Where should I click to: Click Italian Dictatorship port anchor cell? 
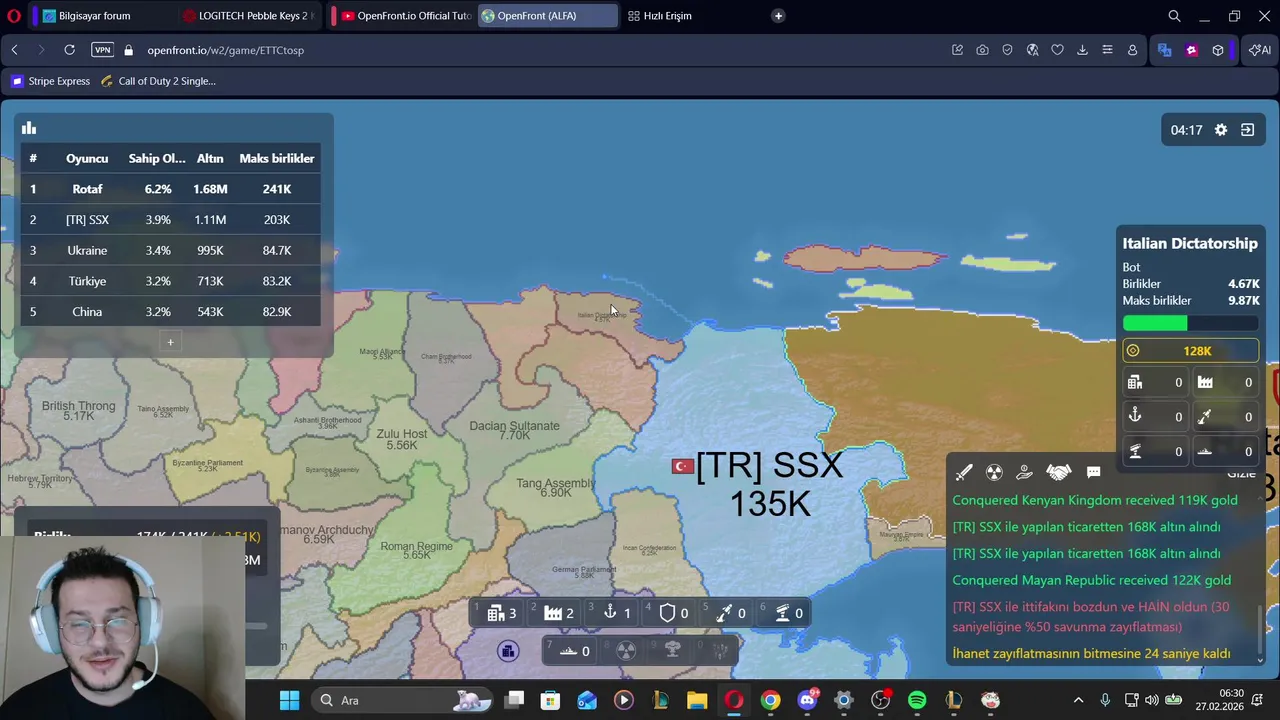(x=1155, y=416)
